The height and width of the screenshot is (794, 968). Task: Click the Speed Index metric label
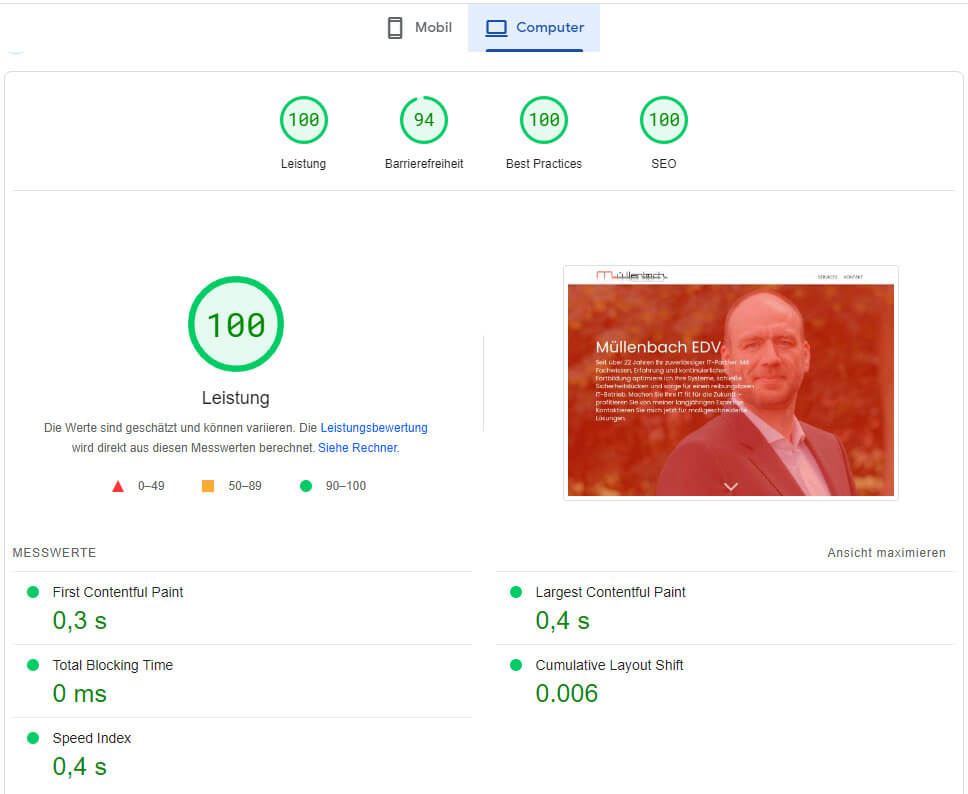tap(92, 738)
